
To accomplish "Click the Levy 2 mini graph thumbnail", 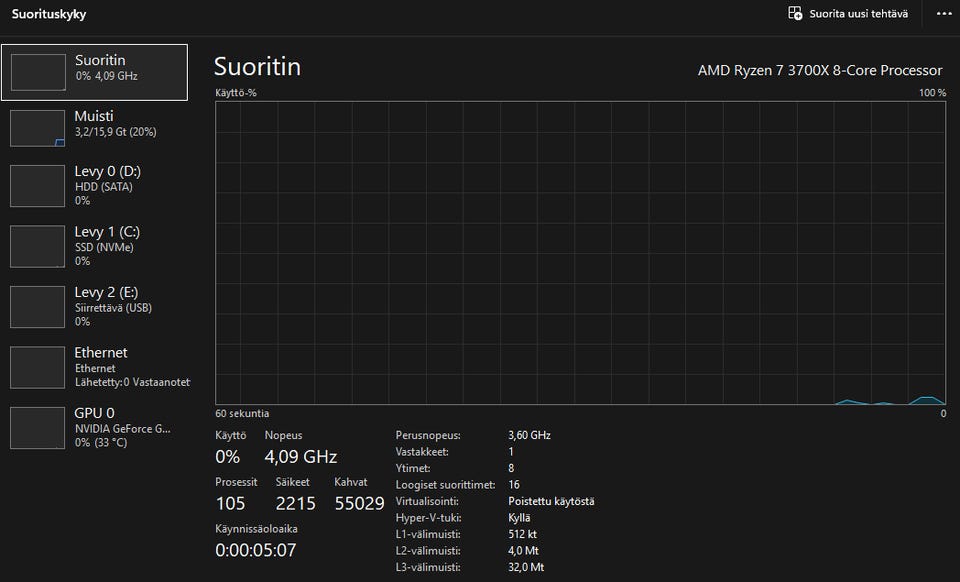I will click(37, 307).
